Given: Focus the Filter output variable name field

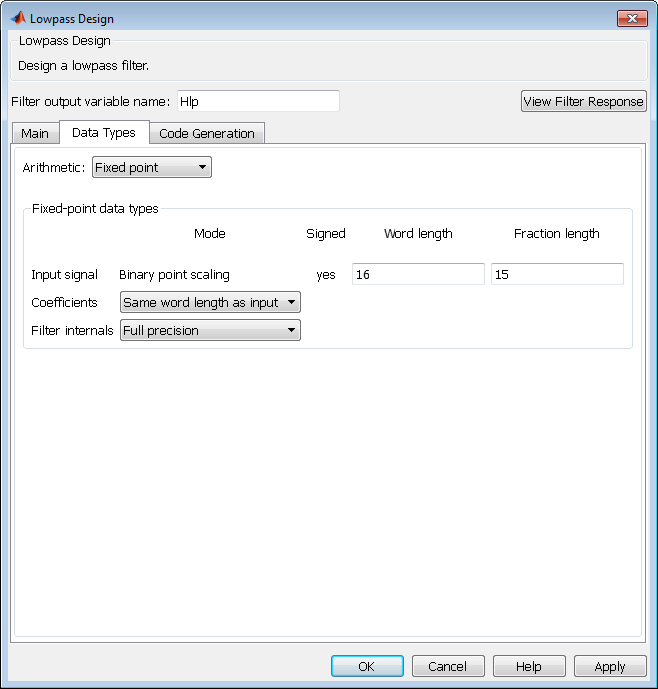Looking at the screenshot, I should pyautogui.click(x=258, y=101).
